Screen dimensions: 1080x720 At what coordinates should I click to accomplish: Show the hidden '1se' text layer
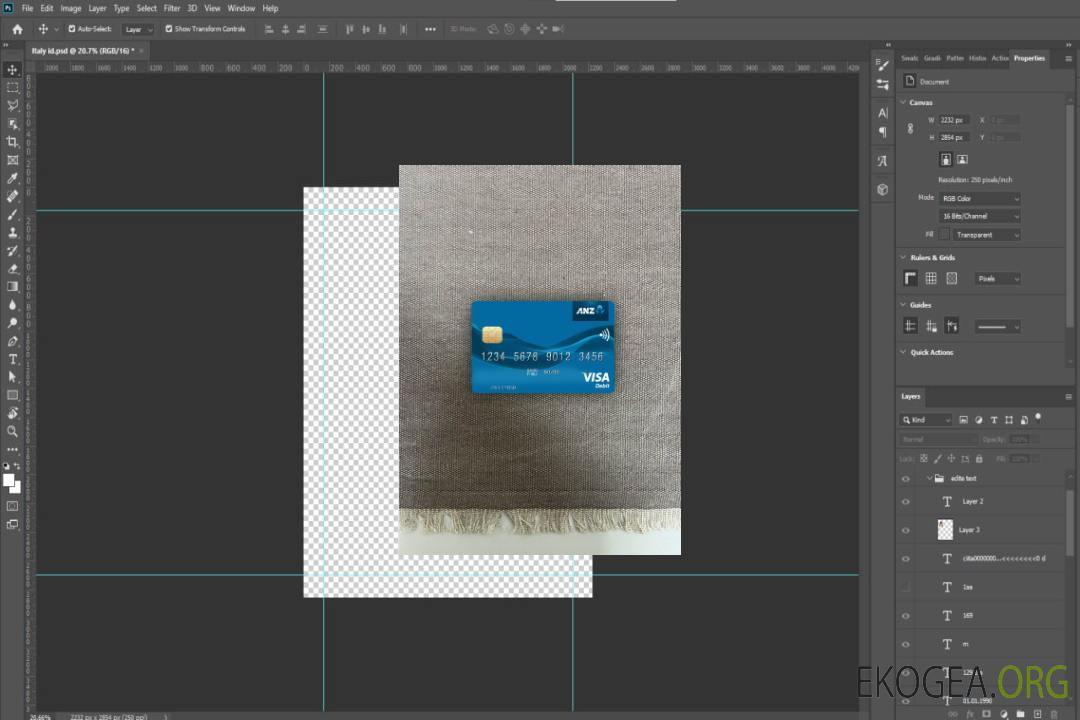(906, 588)
